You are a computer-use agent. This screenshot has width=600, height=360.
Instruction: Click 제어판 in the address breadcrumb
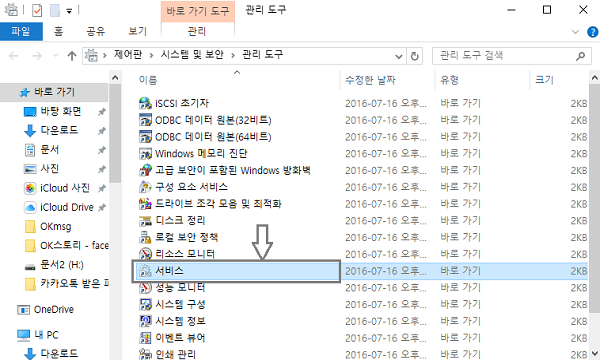click(x=128, y=55)
